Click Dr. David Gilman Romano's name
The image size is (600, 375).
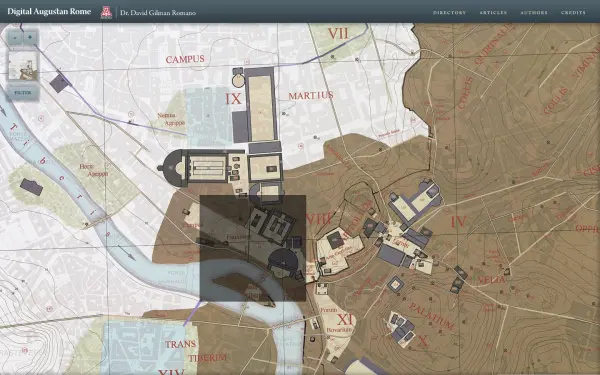coord(158,13)
